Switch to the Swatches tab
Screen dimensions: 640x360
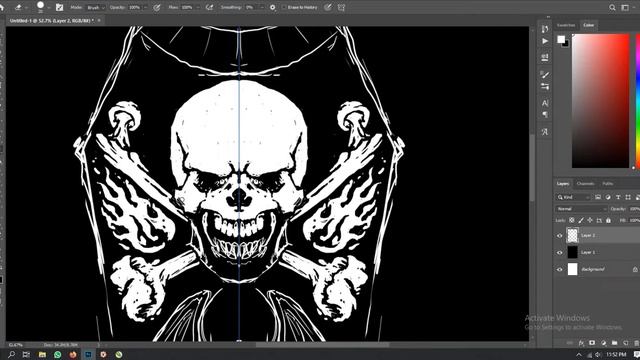[566, 25]
